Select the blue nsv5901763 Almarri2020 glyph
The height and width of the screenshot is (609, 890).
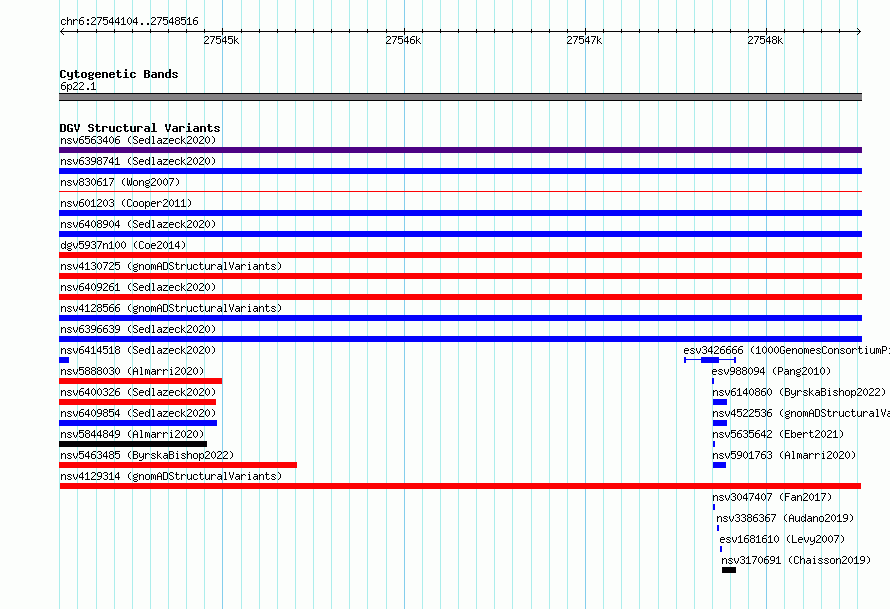(x=719, y=465)
